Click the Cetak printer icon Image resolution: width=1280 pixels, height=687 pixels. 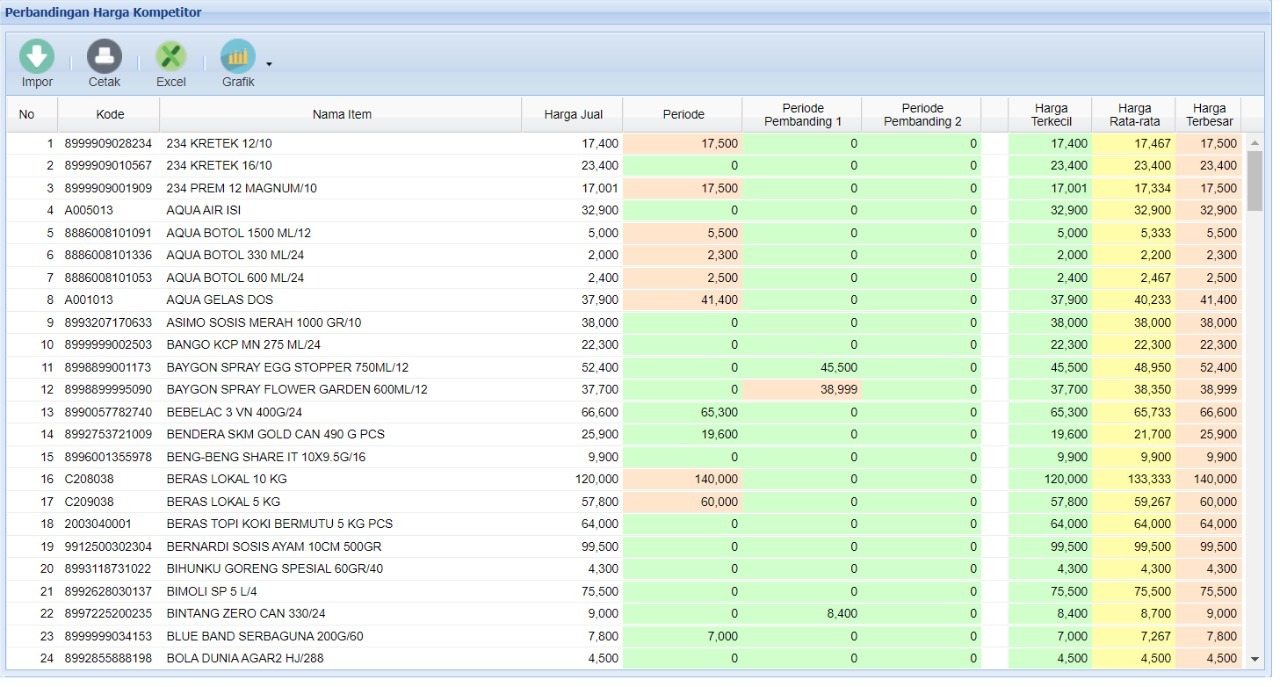(104, 57)
